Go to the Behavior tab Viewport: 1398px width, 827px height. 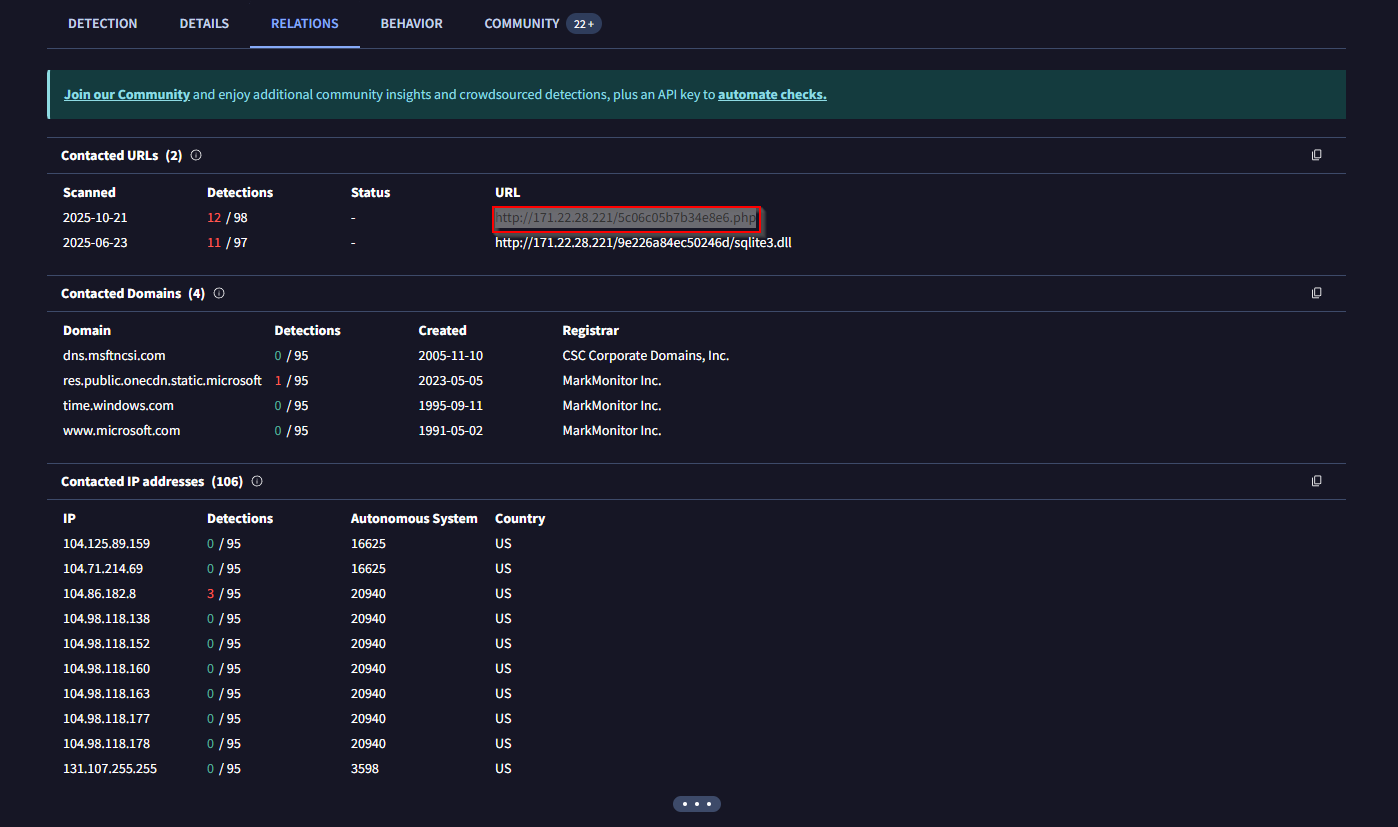pos(411,23)
